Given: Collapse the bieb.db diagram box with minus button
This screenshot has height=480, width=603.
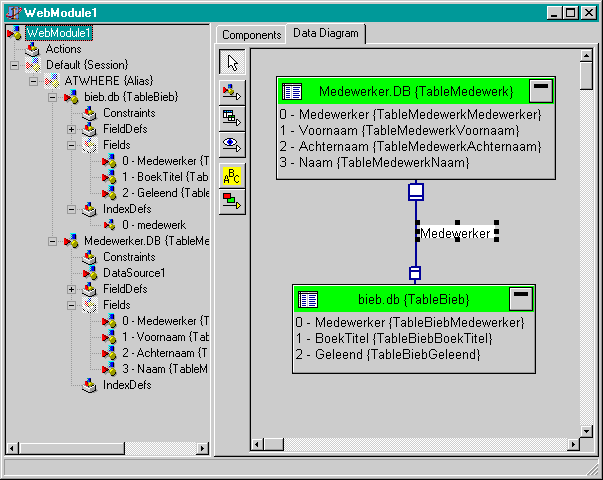Looking at the screenshot, I should point(520,298).
